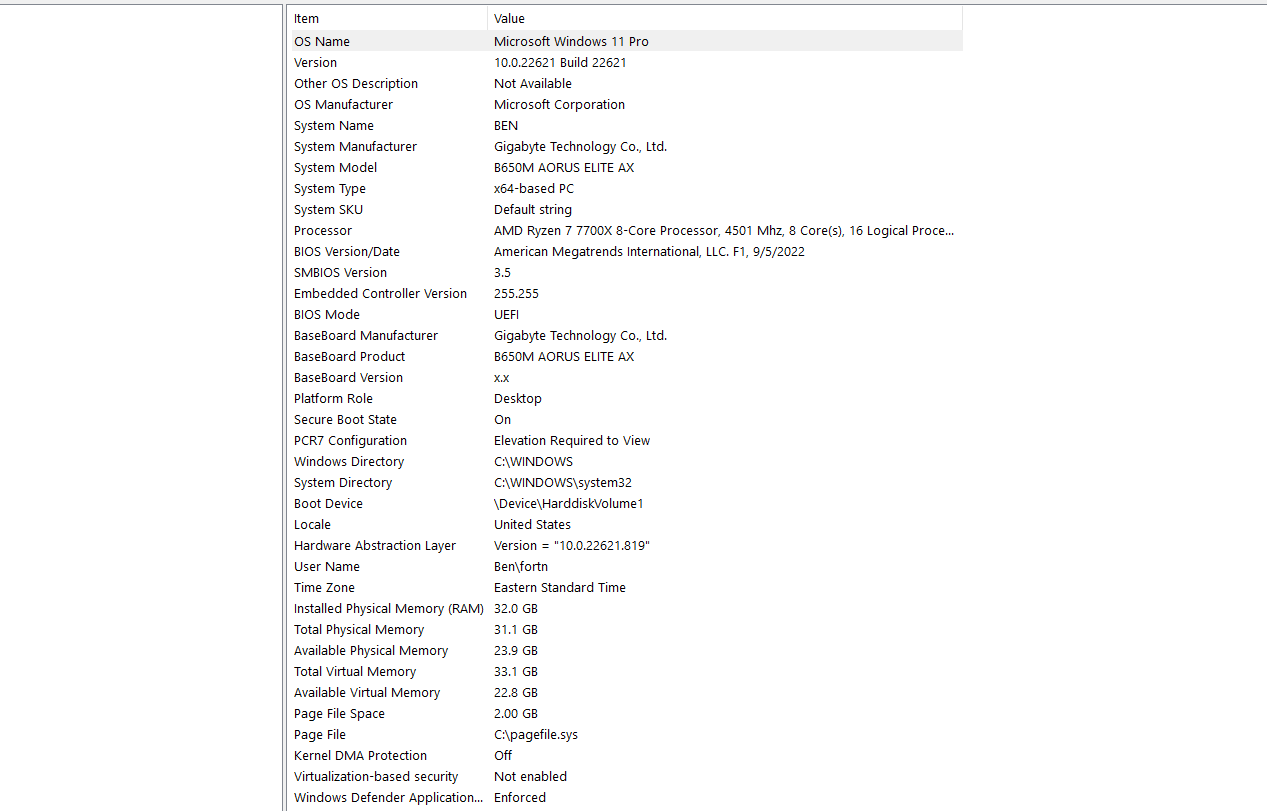Select the Windows Directory row
This screenshot has height=811, width=1267.
click(626, 461)
